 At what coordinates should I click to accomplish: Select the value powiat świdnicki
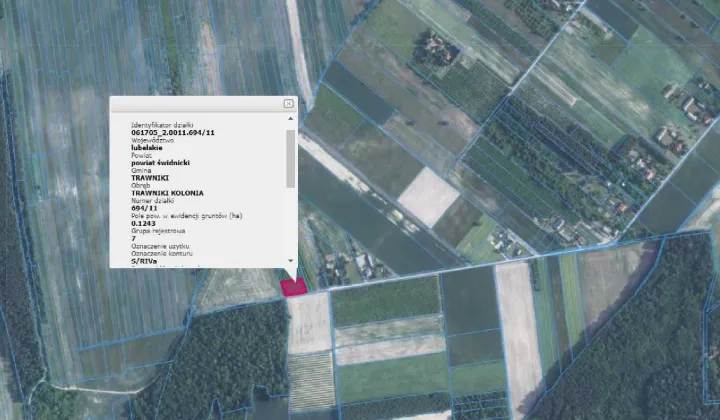160,163
